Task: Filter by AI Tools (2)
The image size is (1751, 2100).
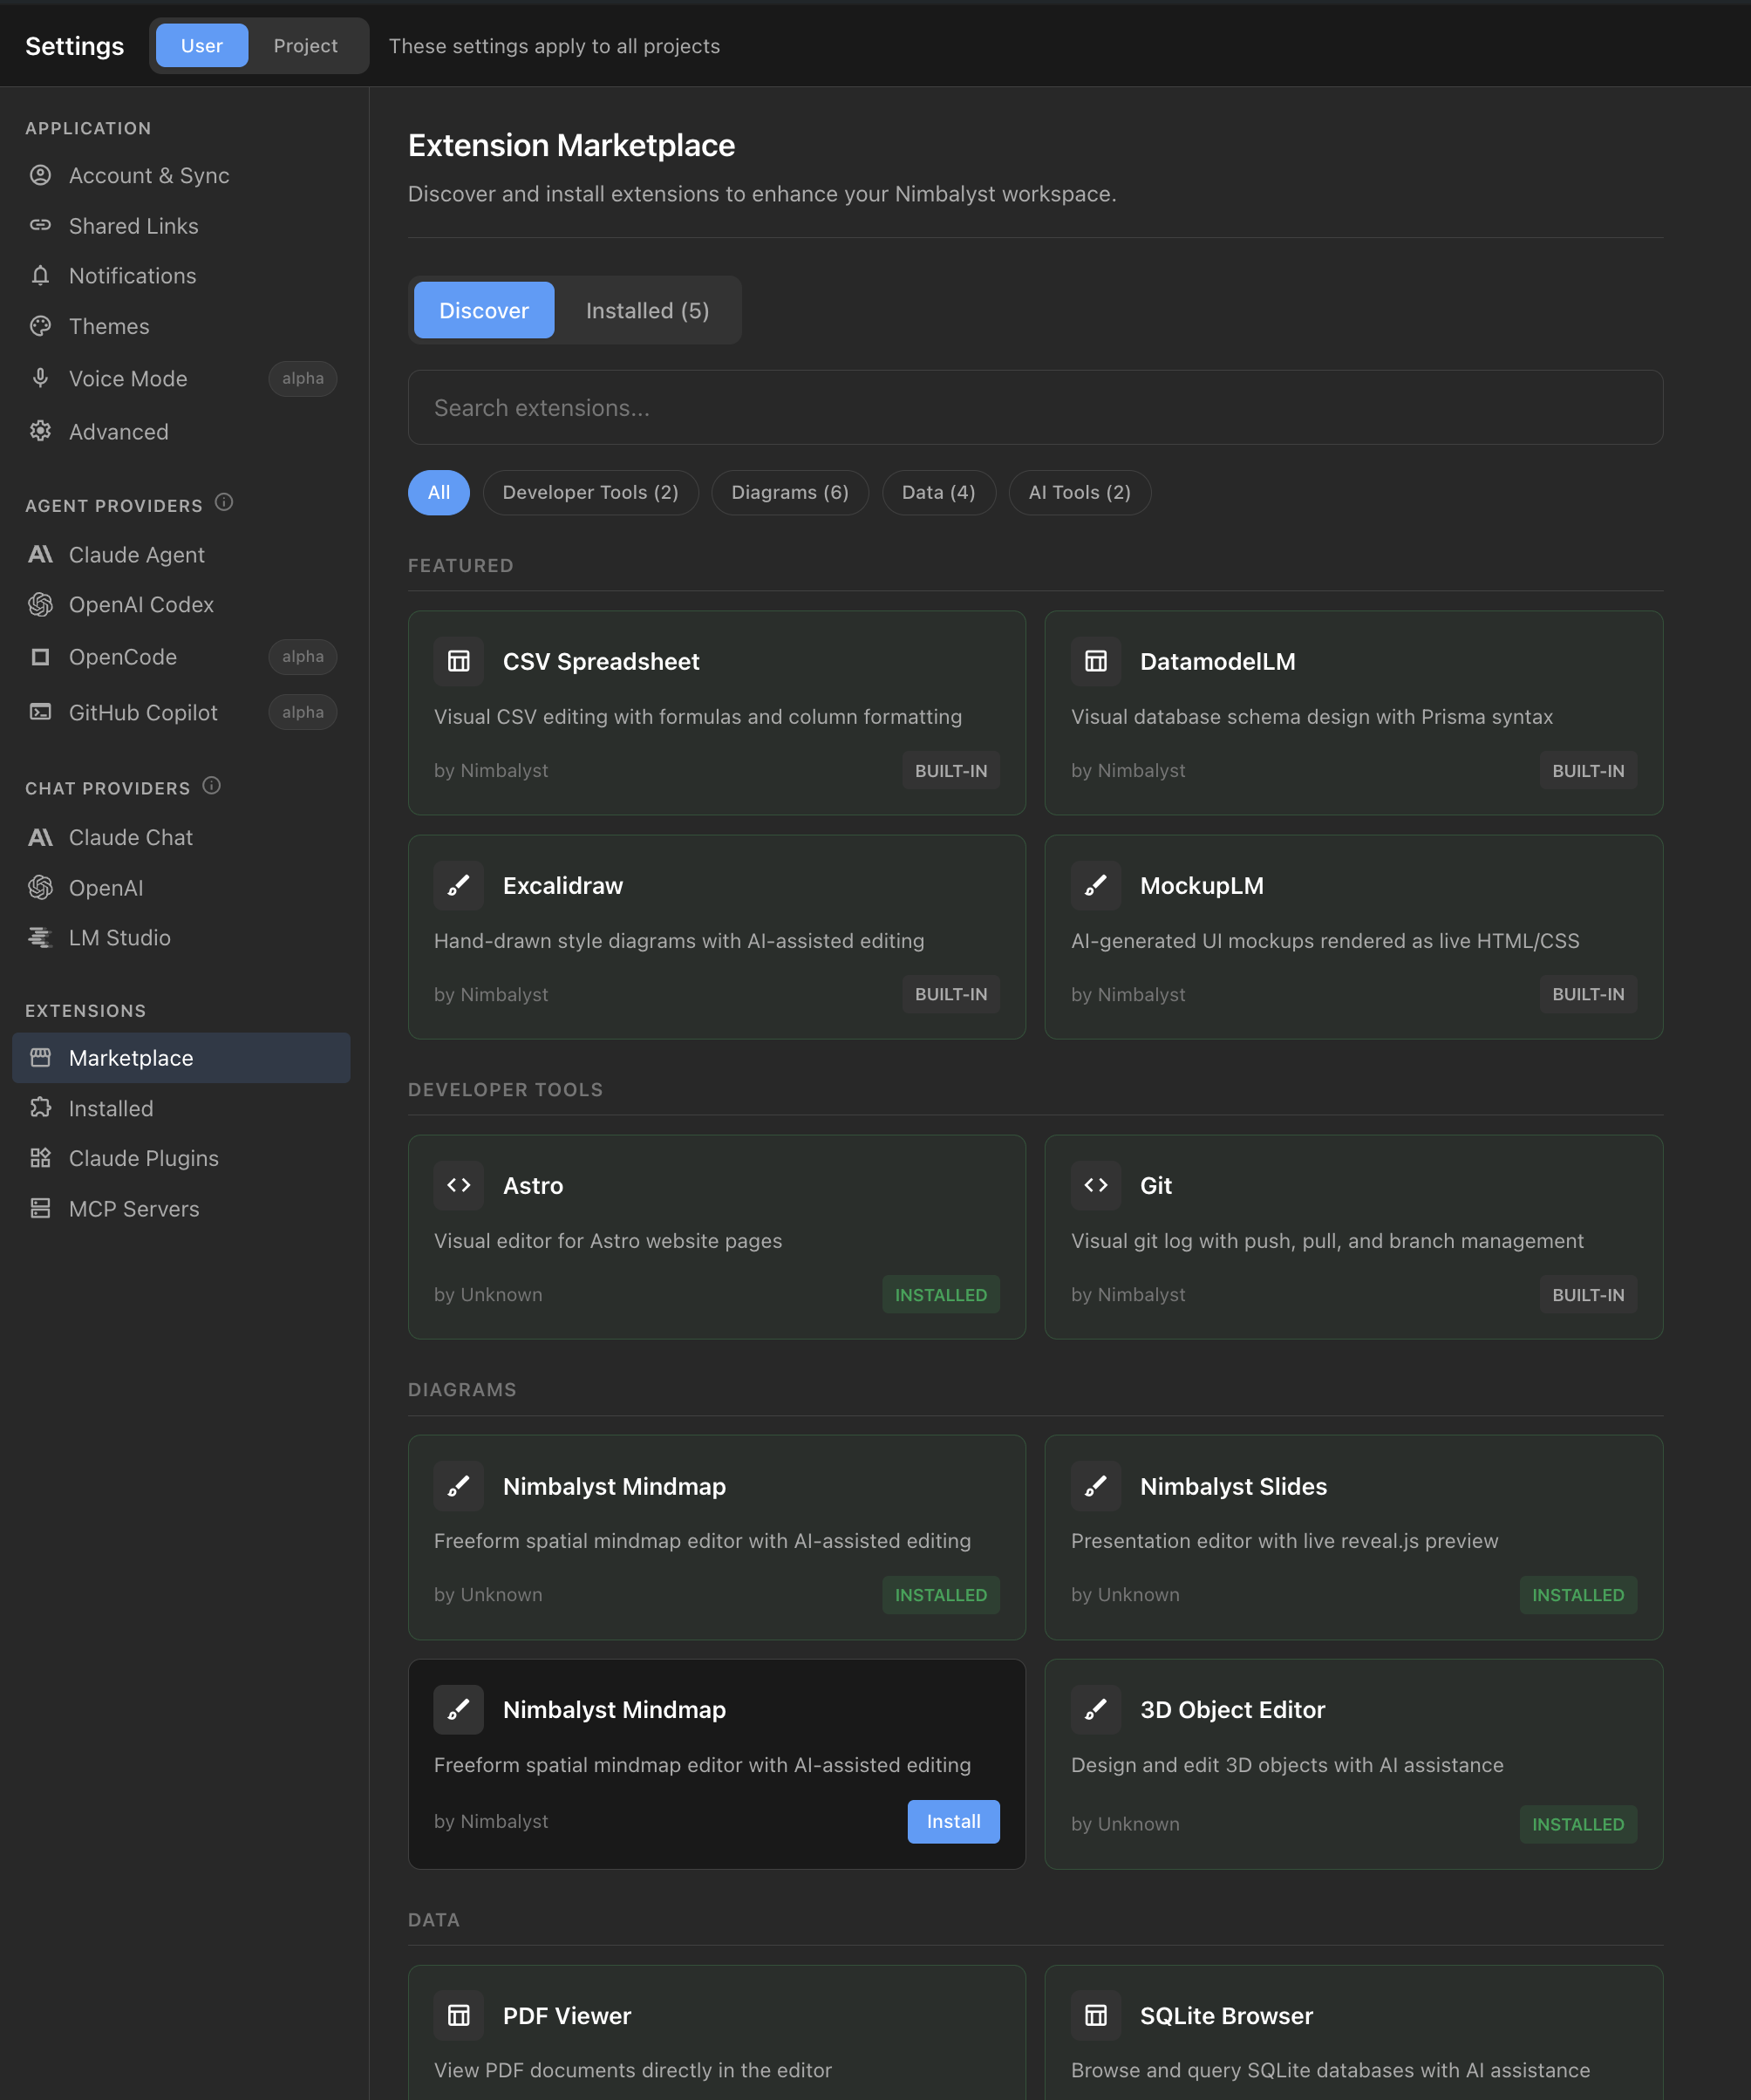Action: (x=1080, y=492)
